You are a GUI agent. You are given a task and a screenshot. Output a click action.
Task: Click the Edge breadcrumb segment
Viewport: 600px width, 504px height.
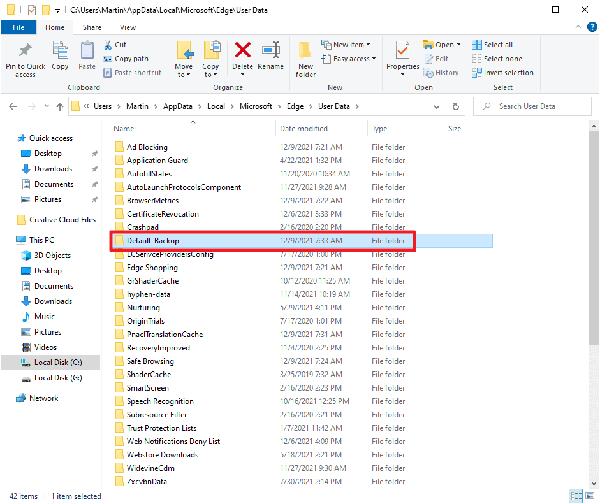(295, 106)
